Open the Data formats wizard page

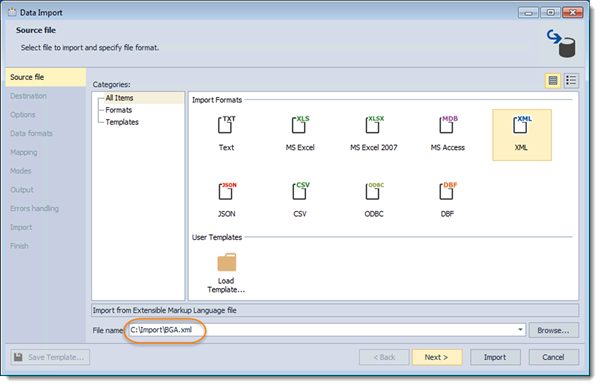[x=31, y=134]
